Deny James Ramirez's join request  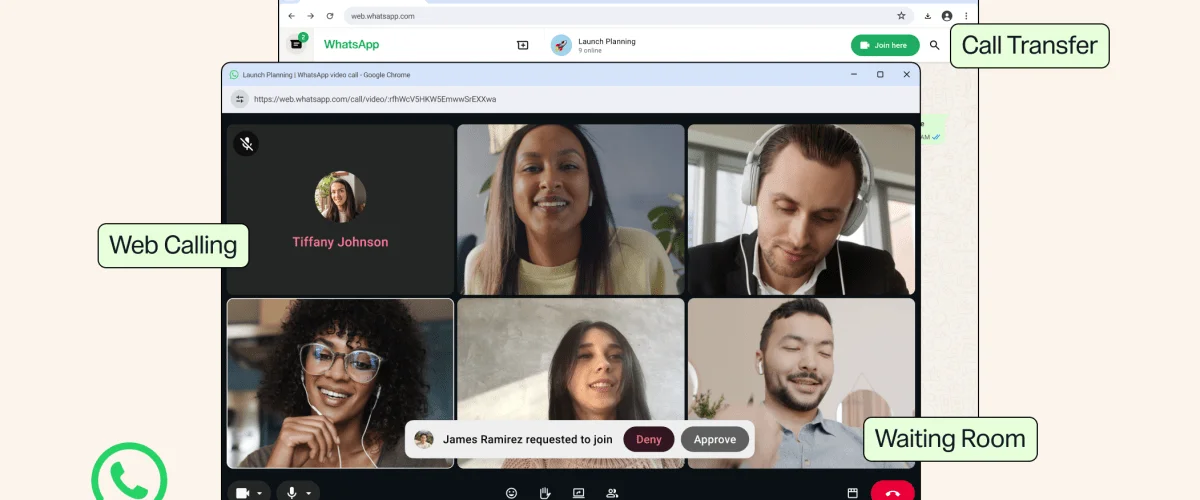click(649, 439)
